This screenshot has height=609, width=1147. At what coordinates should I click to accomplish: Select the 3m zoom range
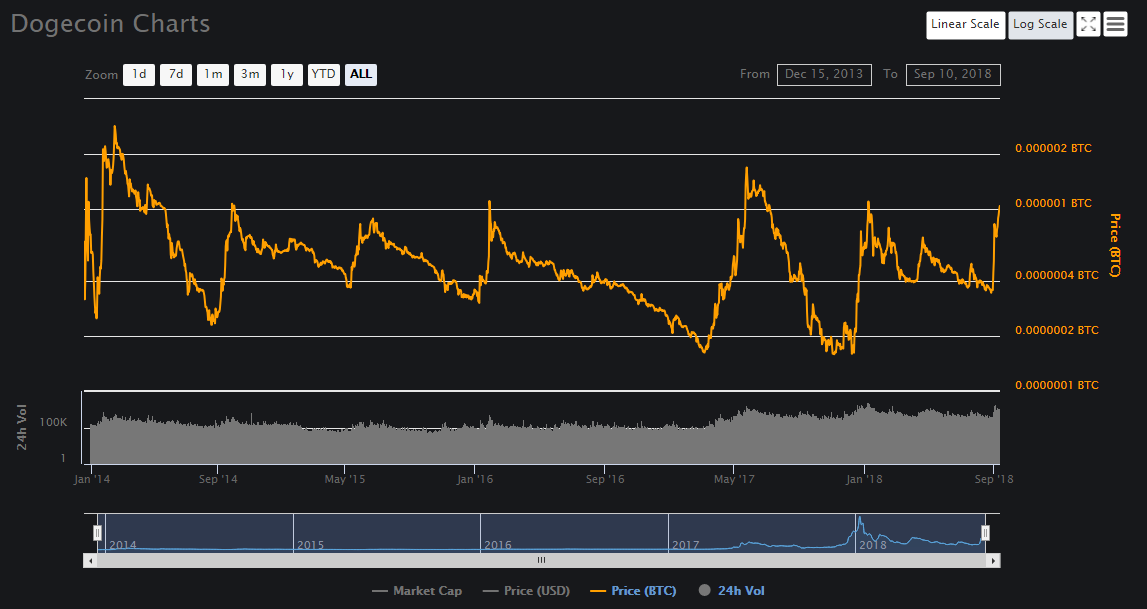click(x=250, y=75)
